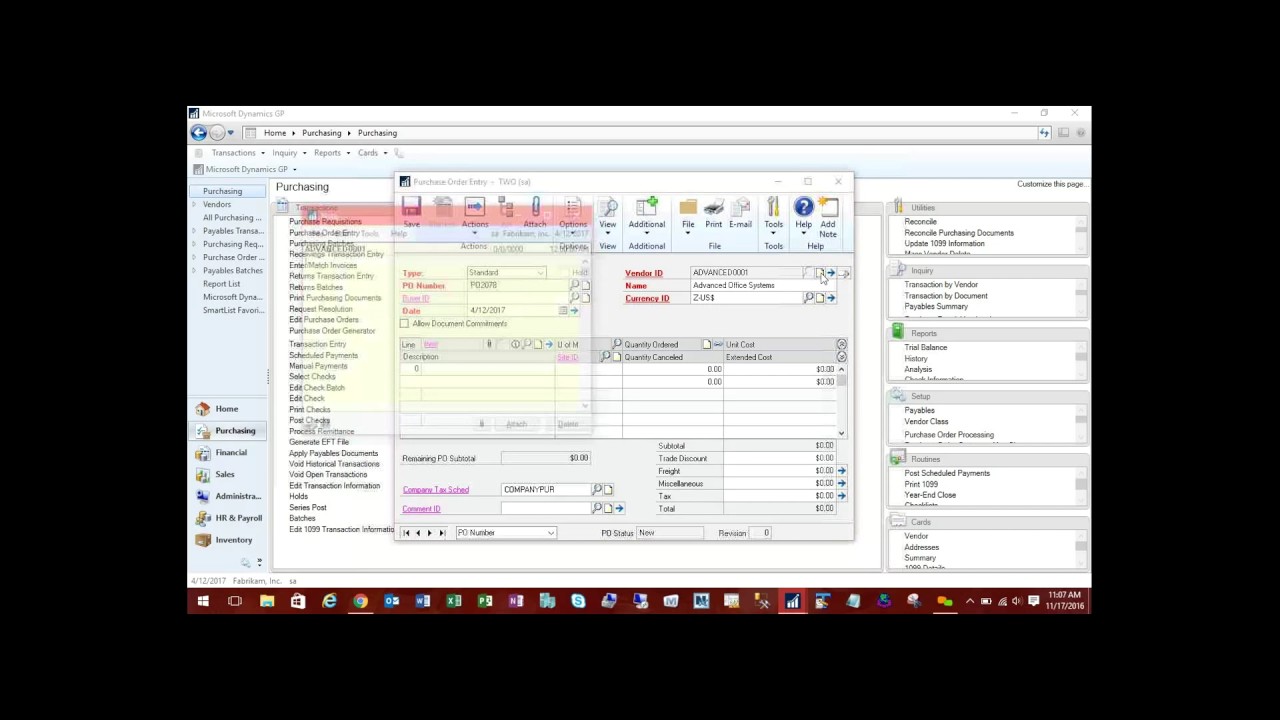
Task: Open the Transactions menu dropdown
Action: coord(238,153)
